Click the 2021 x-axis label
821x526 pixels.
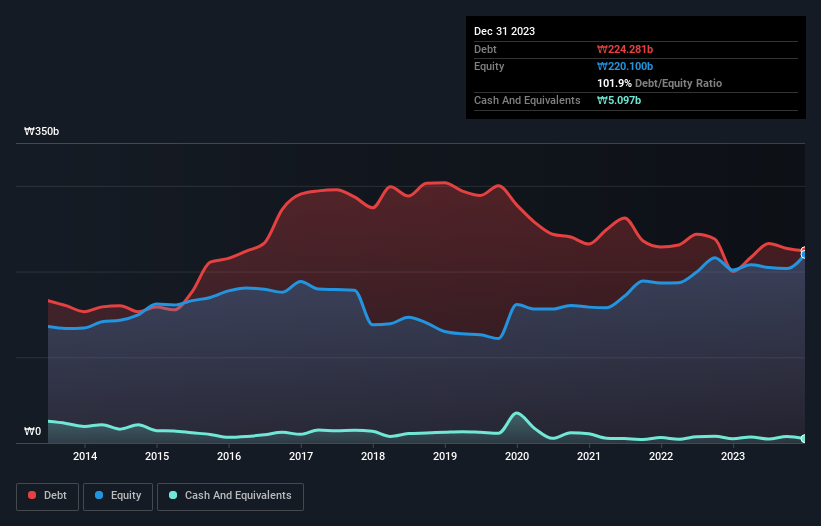pyautogui.click(x=589, y=456)
